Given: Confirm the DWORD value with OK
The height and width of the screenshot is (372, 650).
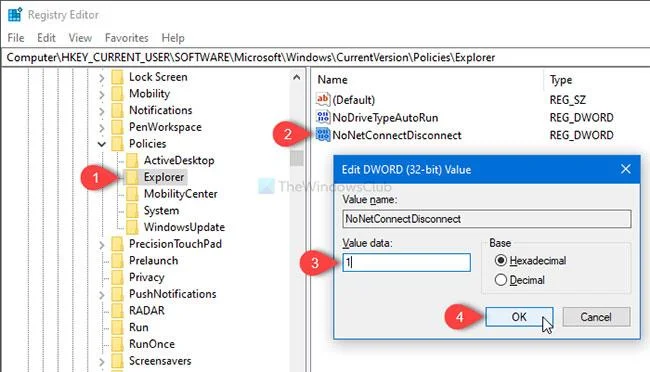Looking at the screenshot, I should pyautogui.click(x=519, y=317).
